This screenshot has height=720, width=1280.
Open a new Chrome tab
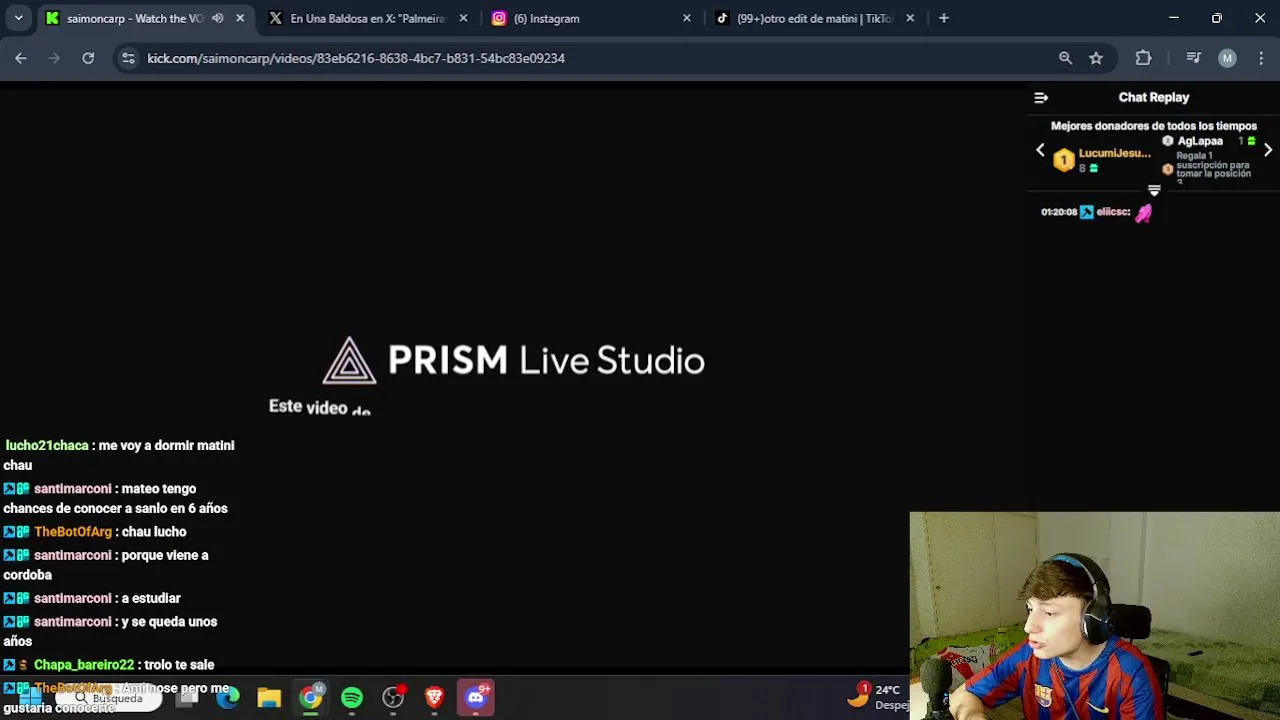[x=944, y=18]
